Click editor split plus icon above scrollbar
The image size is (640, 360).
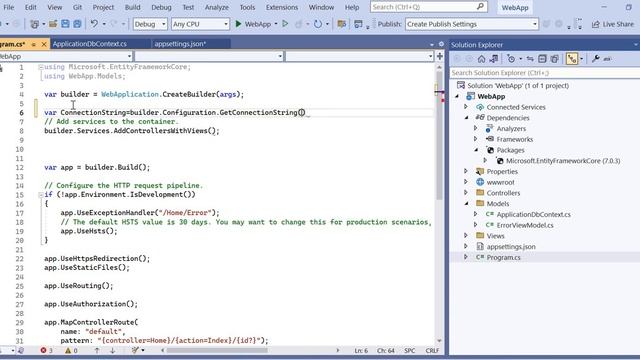pos(440,56)
